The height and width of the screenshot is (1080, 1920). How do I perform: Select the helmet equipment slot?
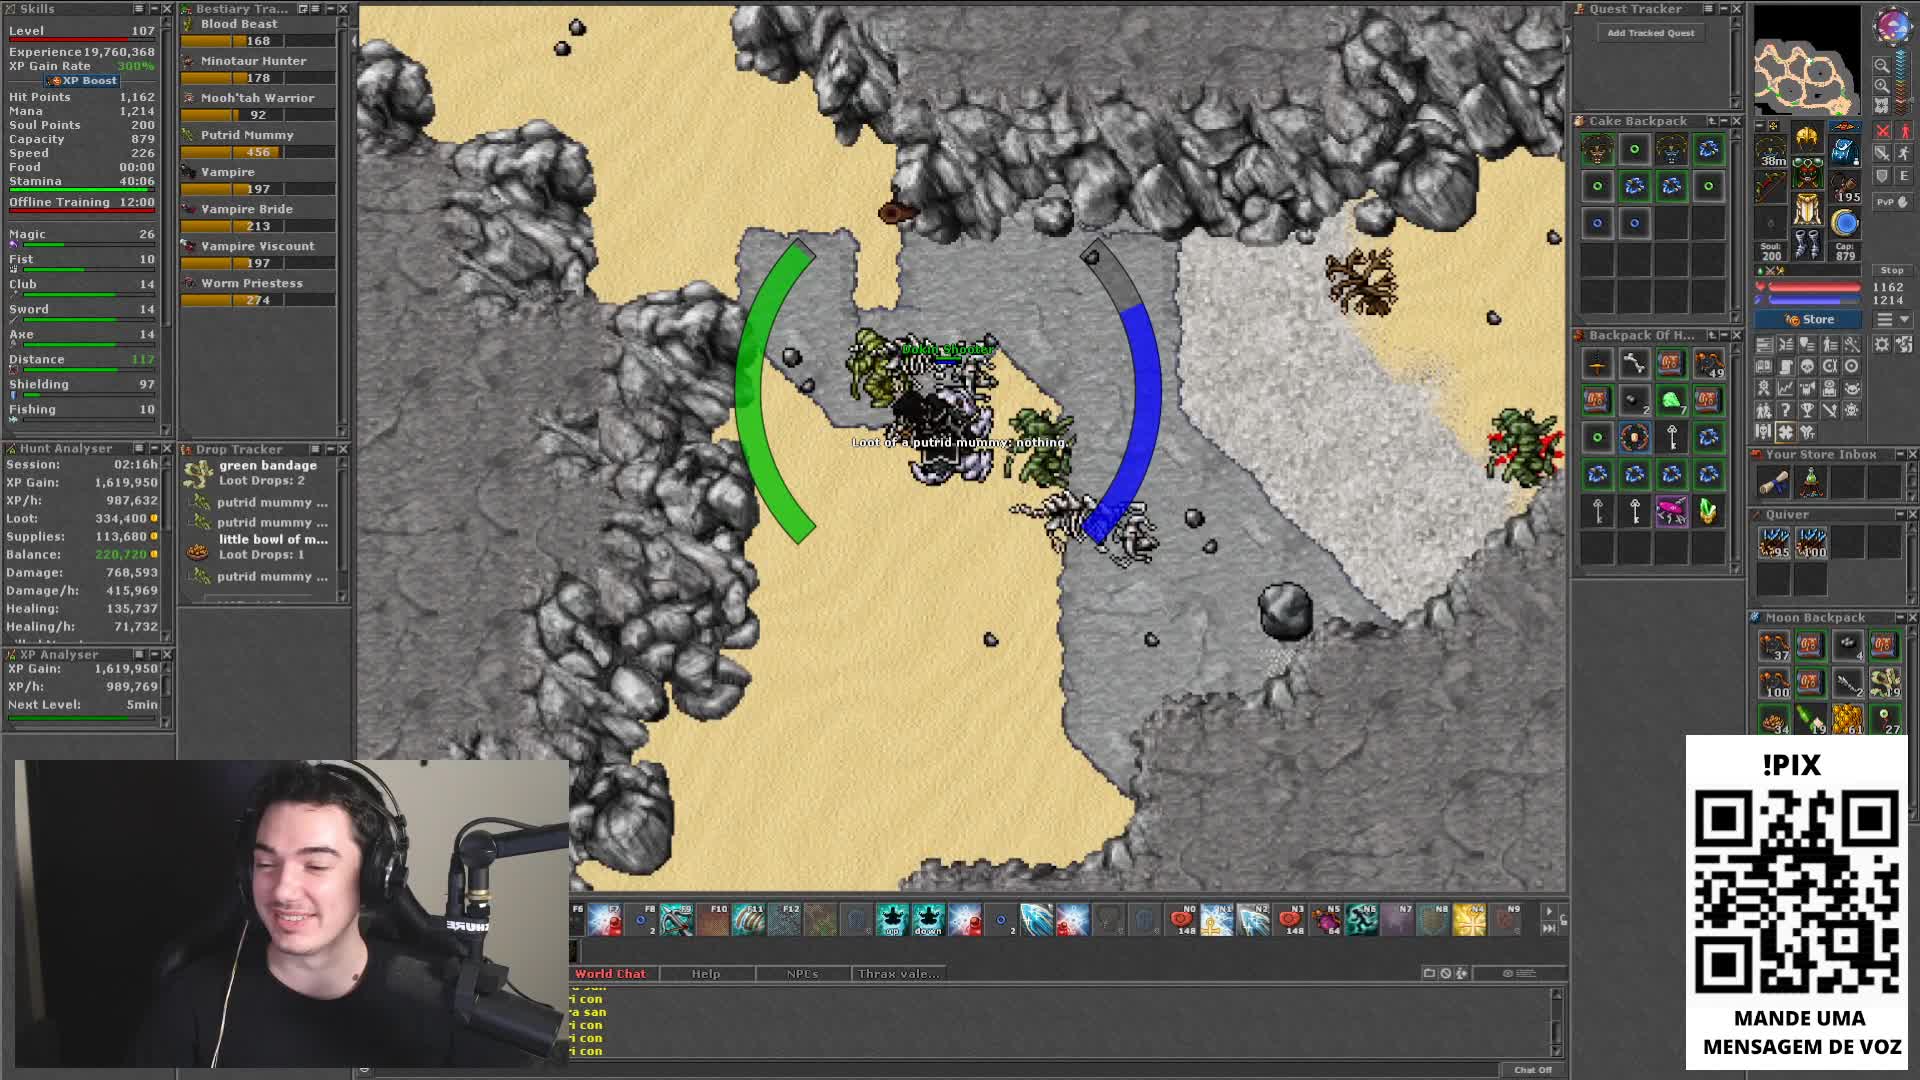coord(1807,138)
